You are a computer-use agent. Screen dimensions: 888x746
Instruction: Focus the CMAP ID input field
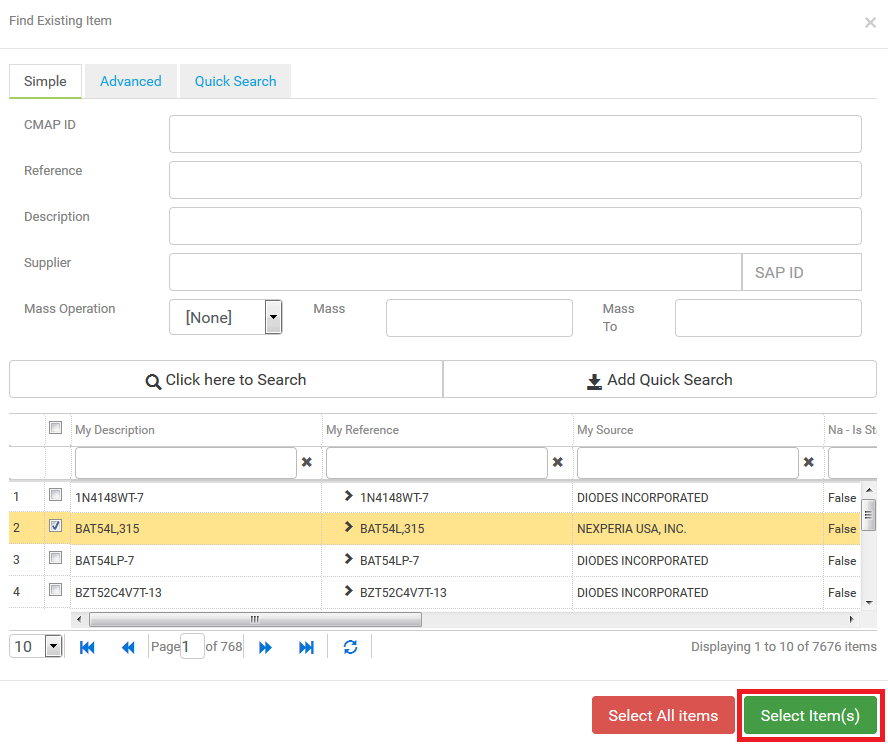coord(515,133)
